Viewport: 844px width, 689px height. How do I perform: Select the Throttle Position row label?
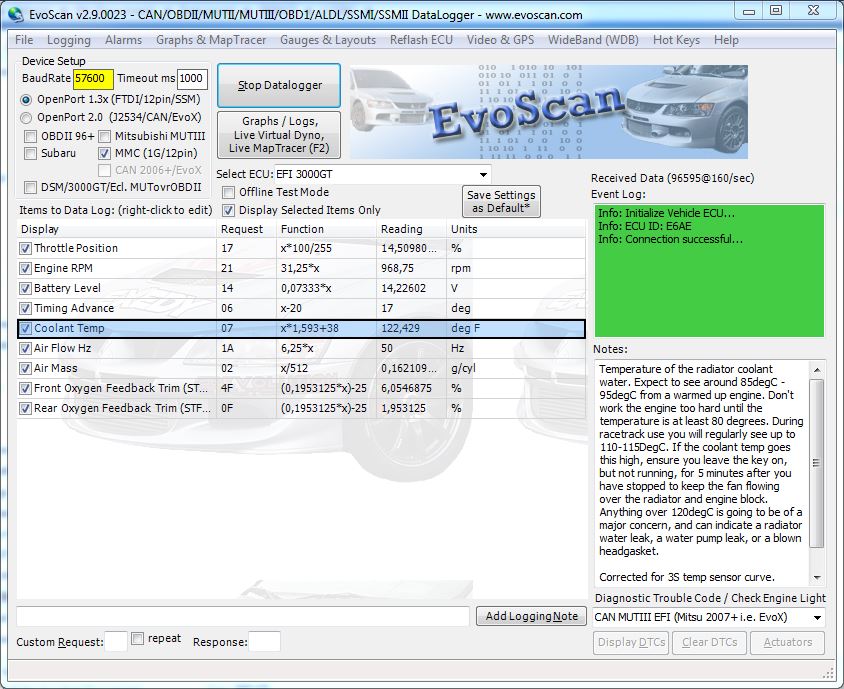click(x=76, y=248)
